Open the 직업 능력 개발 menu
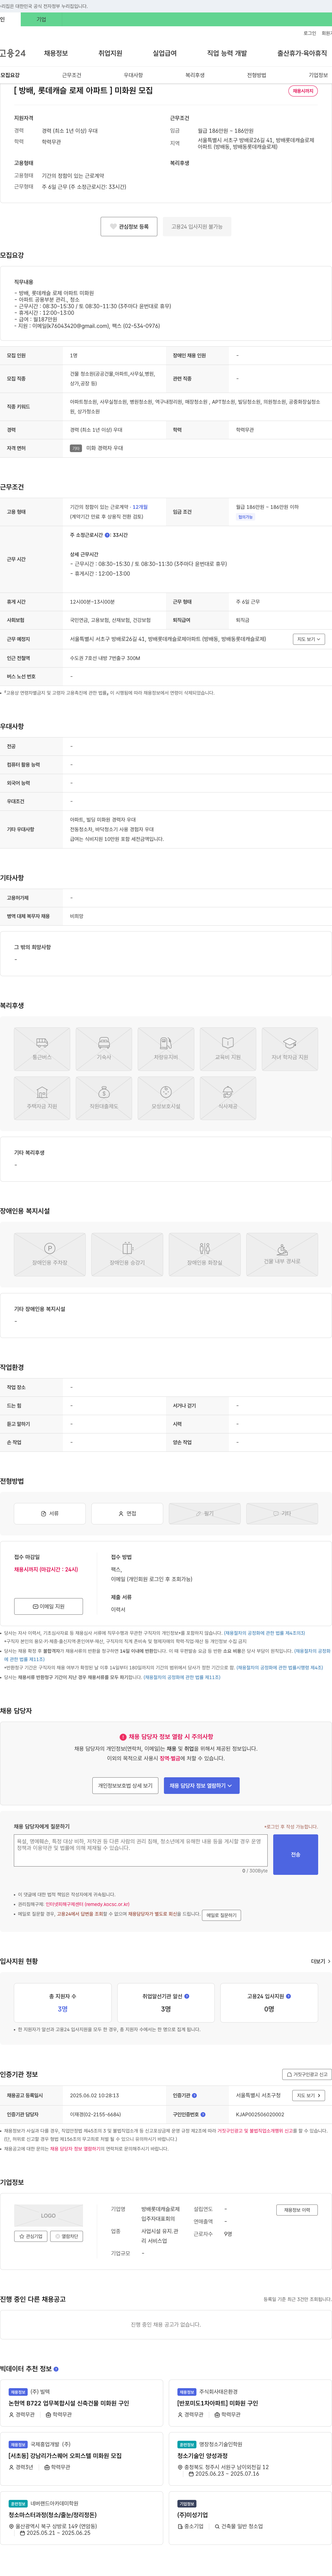Screen dimensions: 332x2576 (227, 53)
